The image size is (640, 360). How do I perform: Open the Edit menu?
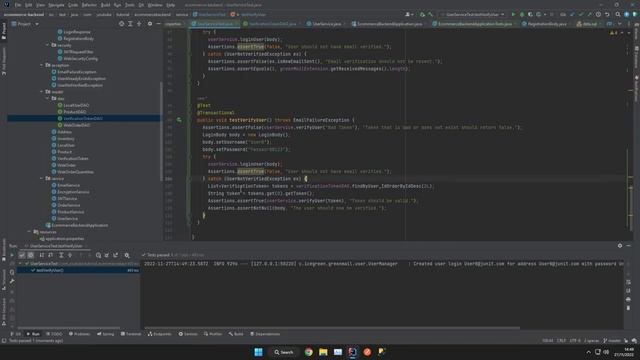pyautogui.click(x=28, y=5)
